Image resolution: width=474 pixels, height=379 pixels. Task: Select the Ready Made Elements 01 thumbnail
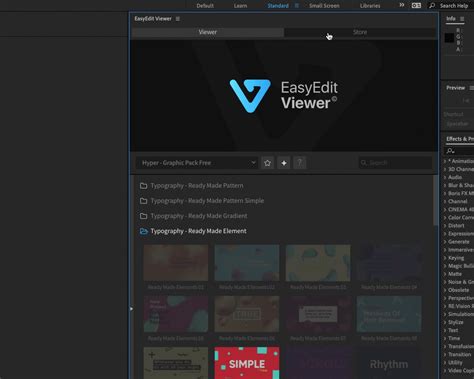176,263
